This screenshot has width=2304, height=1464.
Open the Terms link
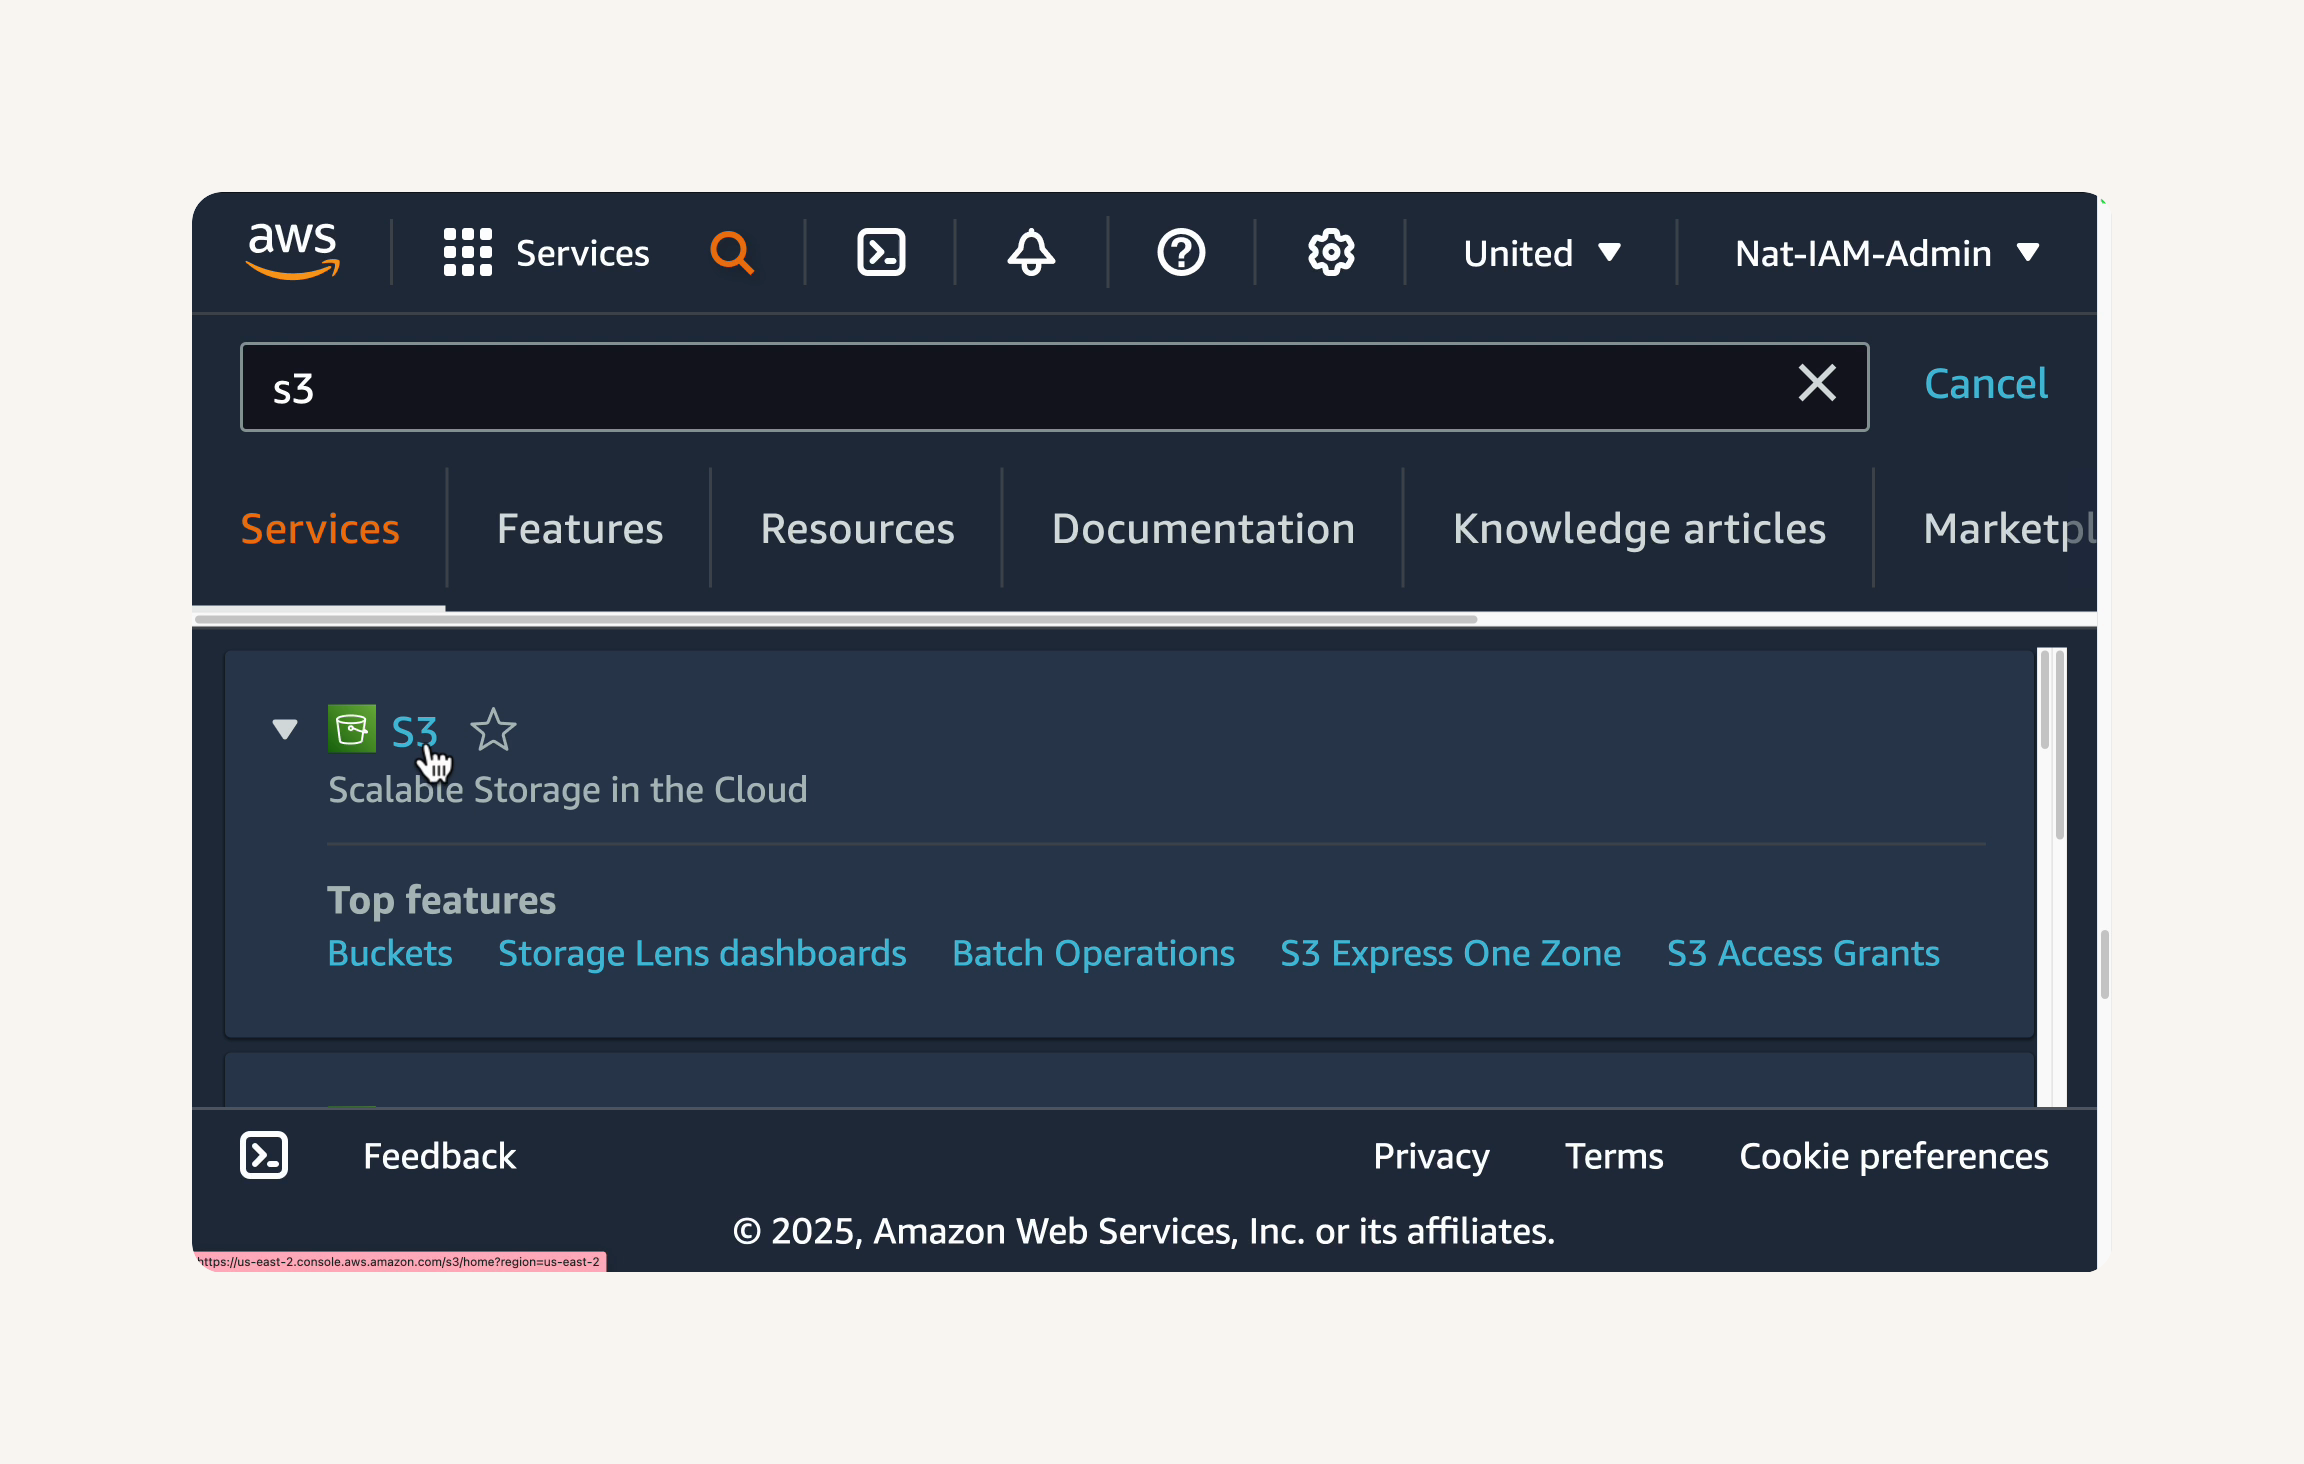pos(1614,1156)
